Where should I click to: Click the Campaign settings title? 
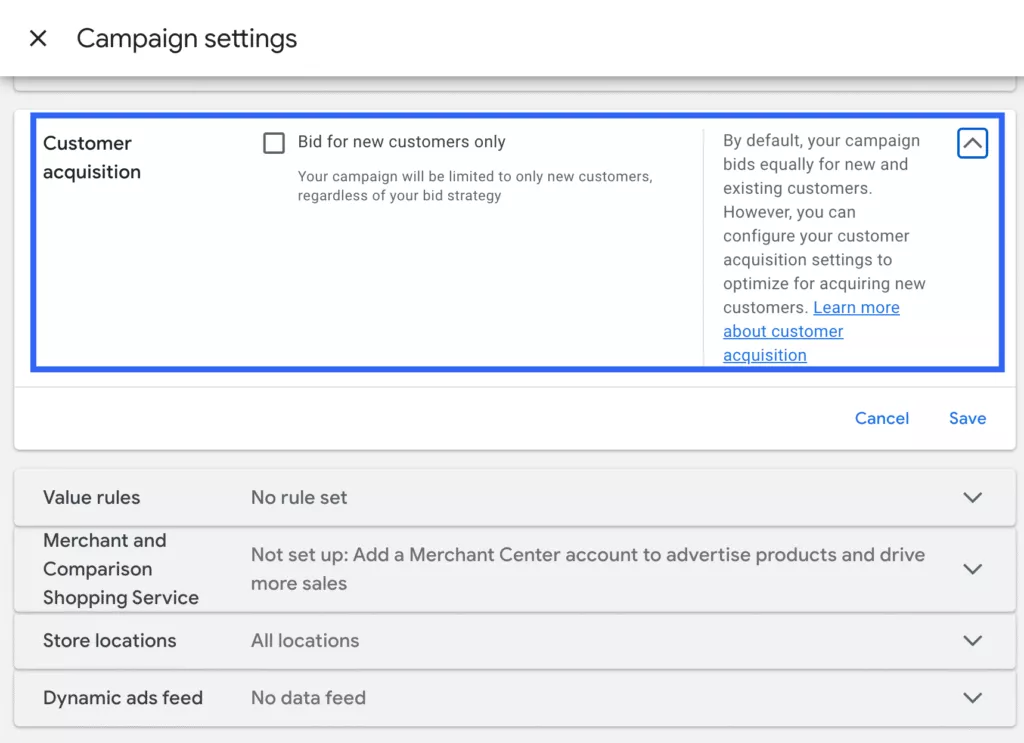(x=187, y=39)
